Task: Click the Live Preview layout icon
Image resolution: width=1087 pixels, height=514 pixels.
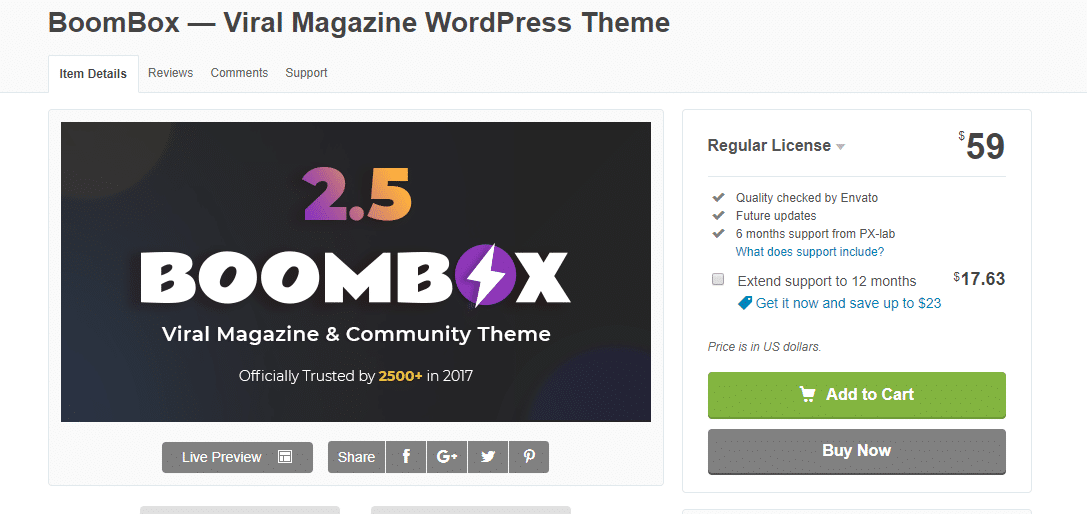Action: pyautogui.click(x=285, y=456)
